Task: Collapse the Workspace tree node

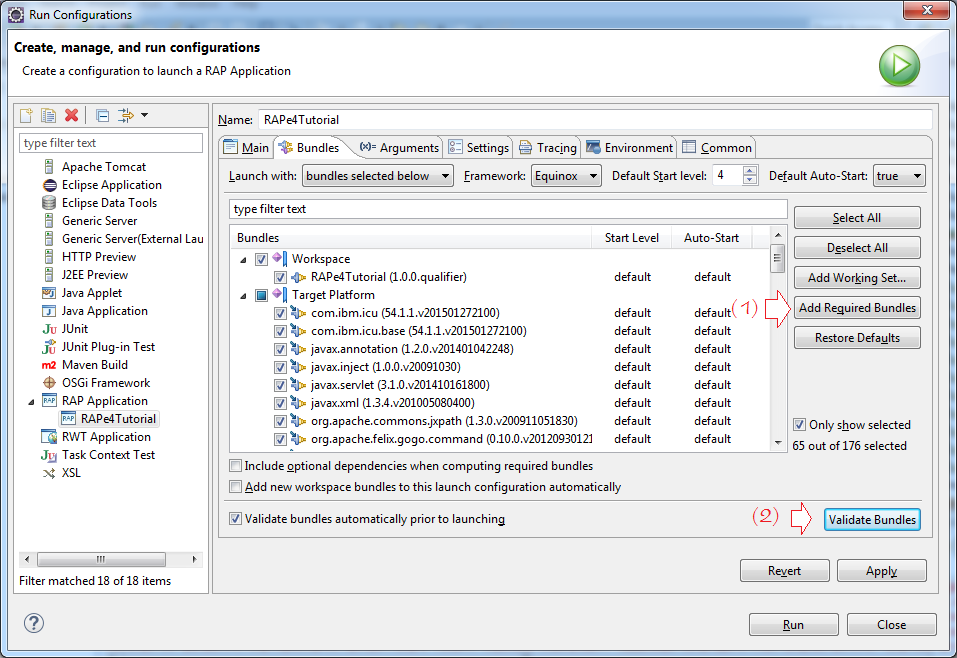Action: point(244,259)
